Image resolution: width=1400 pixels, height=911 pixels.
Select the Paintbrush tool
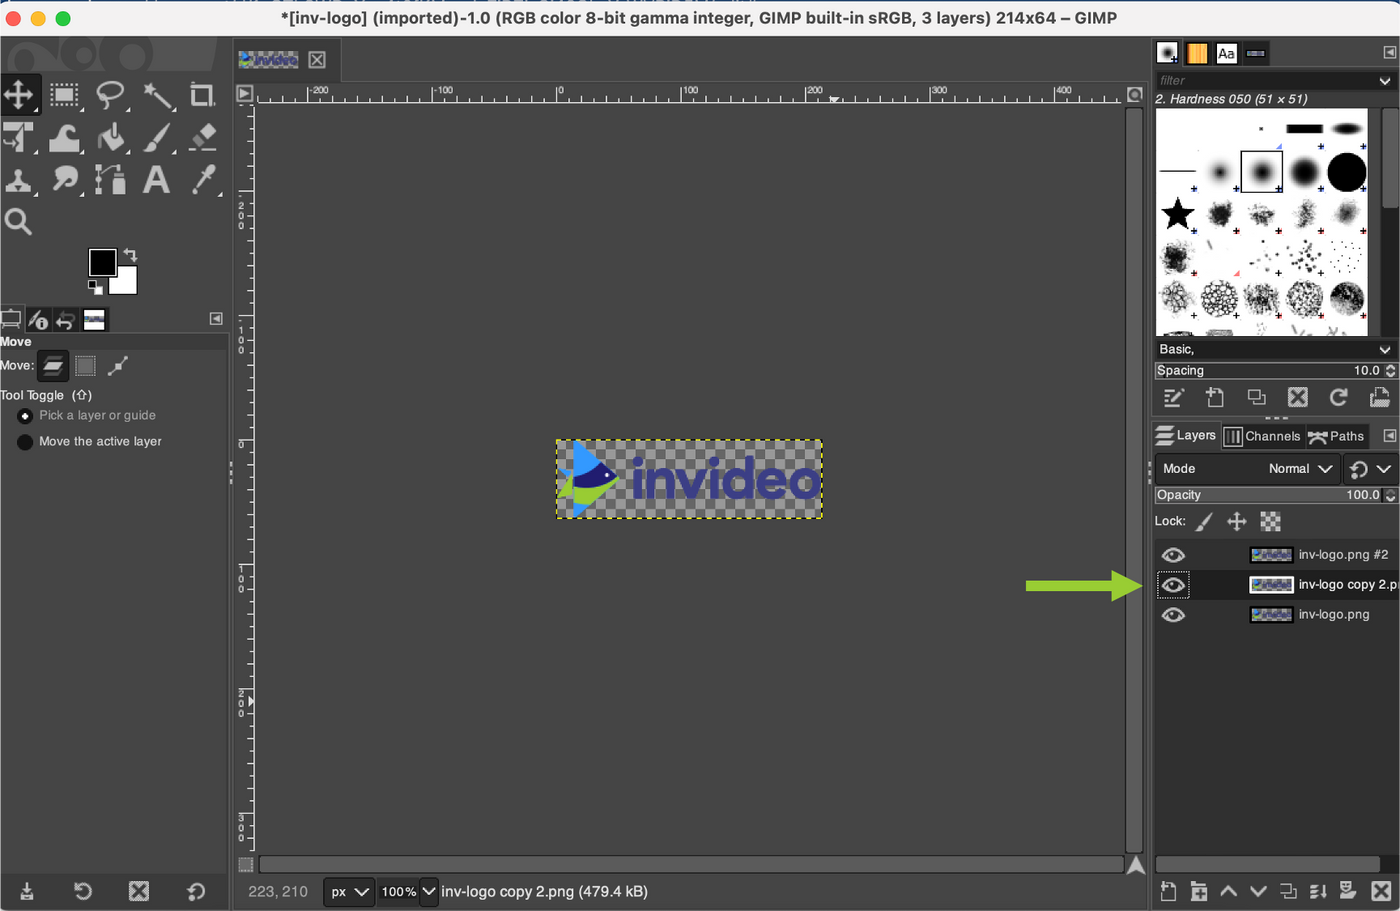(157, 137)
